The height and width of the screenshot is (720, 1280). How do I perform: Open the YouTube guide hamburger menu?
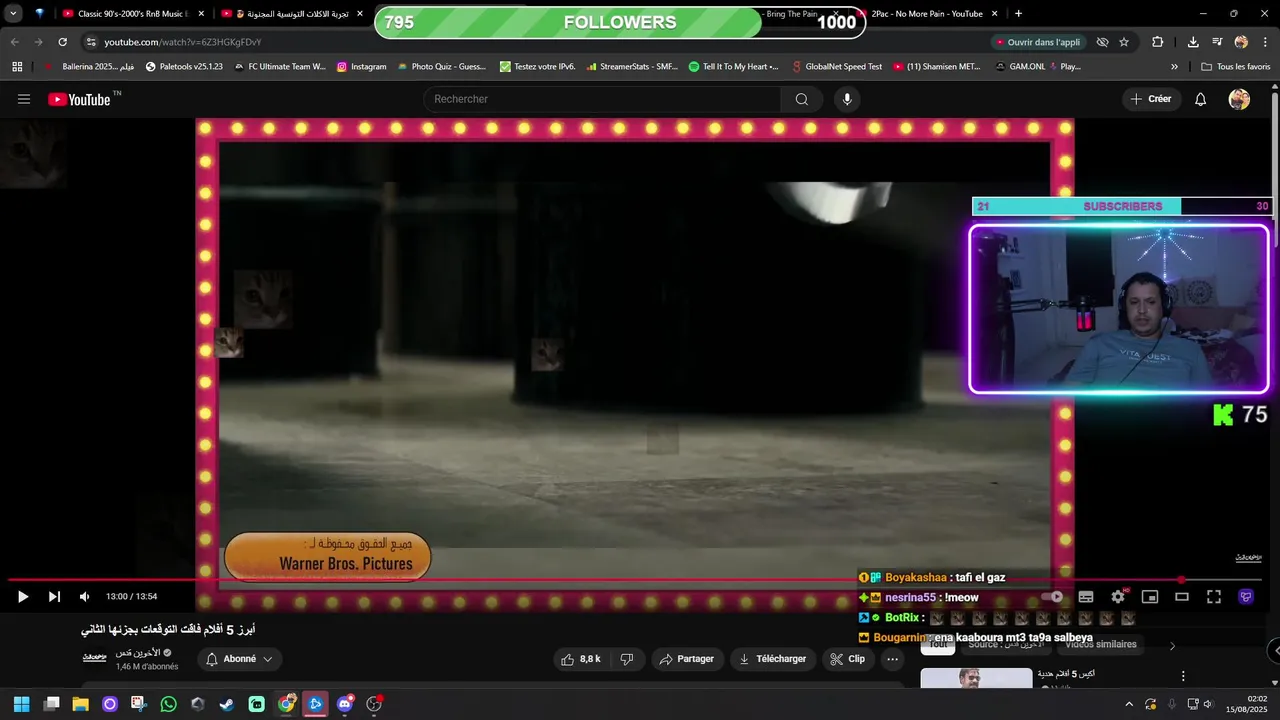(24, 99)
